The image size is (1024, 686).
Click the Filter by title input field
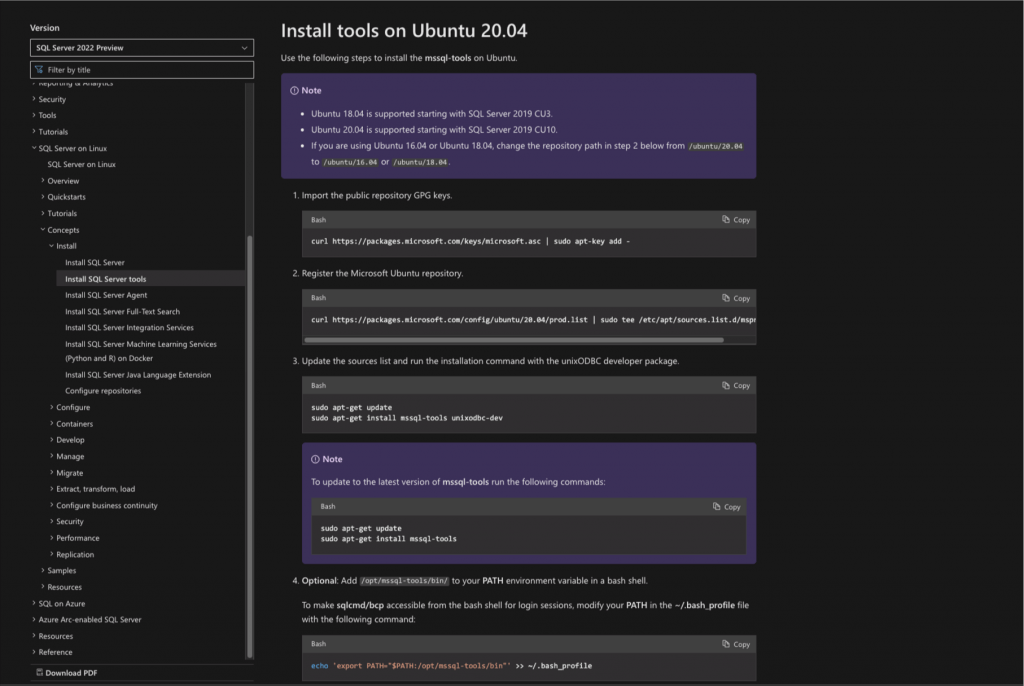coord(142,70)
